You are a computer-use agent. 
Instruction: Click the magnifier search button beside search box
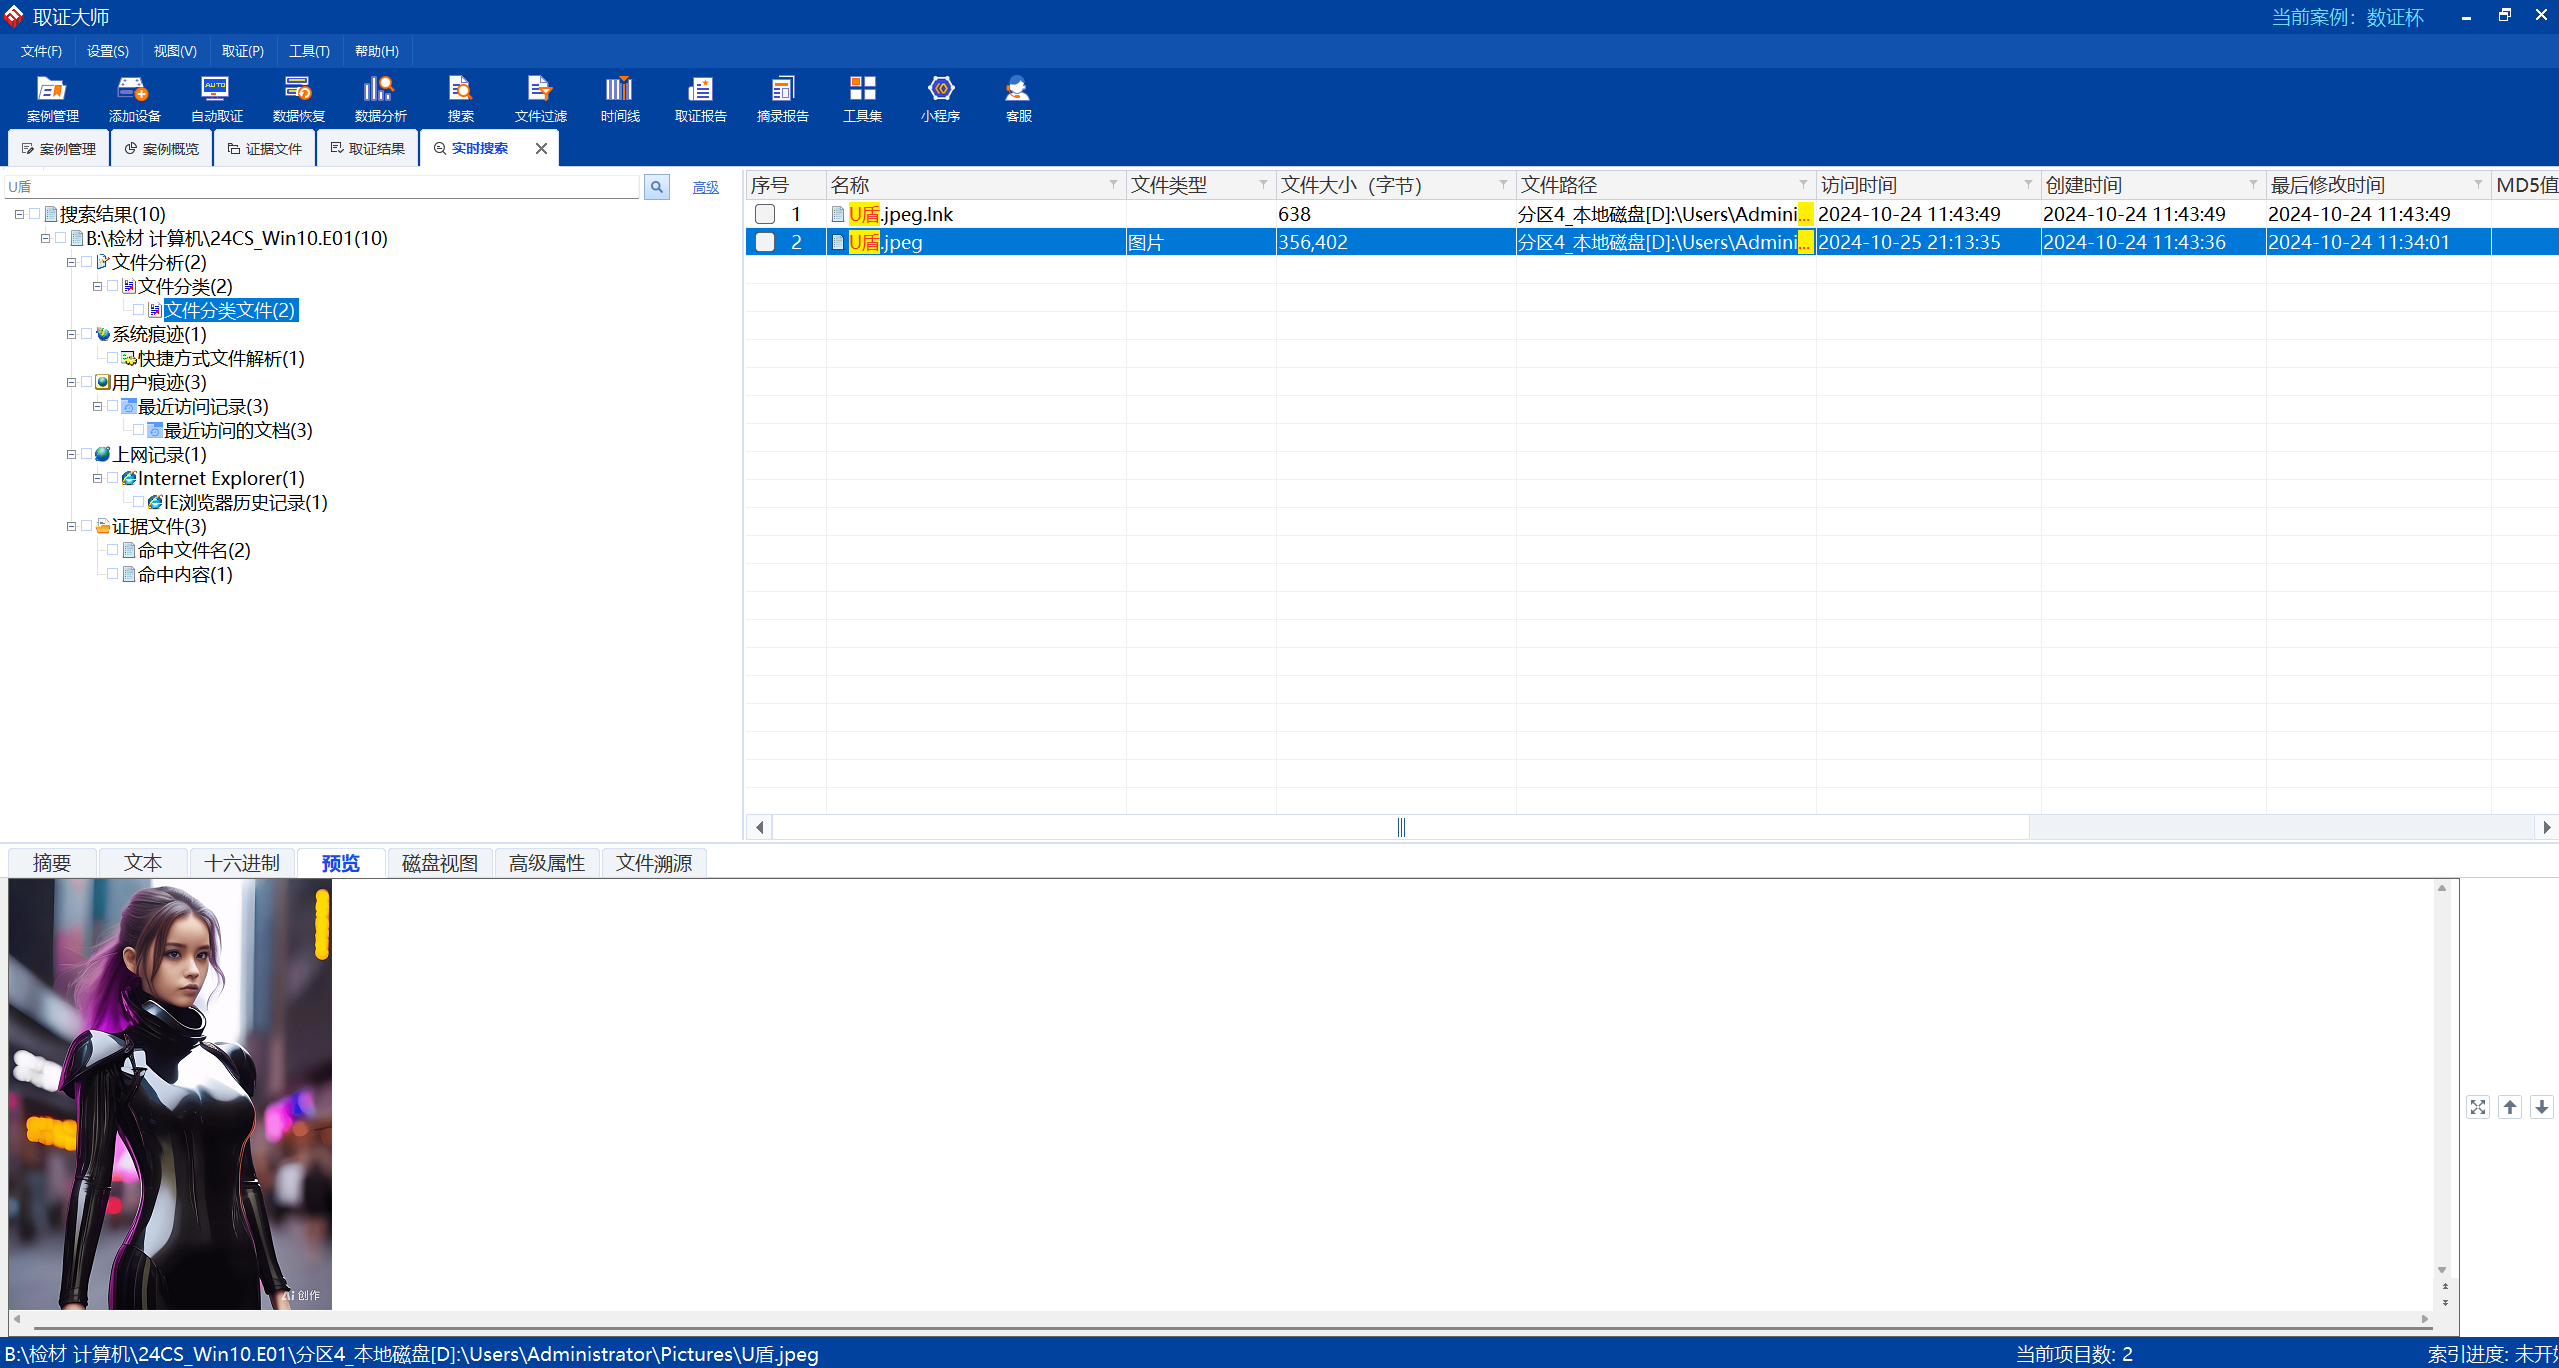[x=656, y=187]
